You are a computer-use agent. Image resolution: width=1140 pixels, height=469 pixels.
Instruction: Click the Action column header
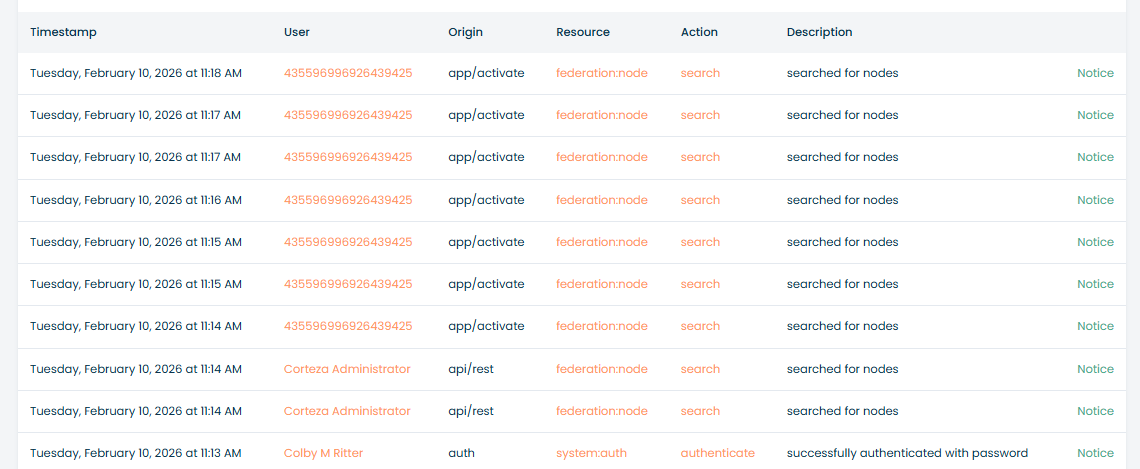pos(699,32)
